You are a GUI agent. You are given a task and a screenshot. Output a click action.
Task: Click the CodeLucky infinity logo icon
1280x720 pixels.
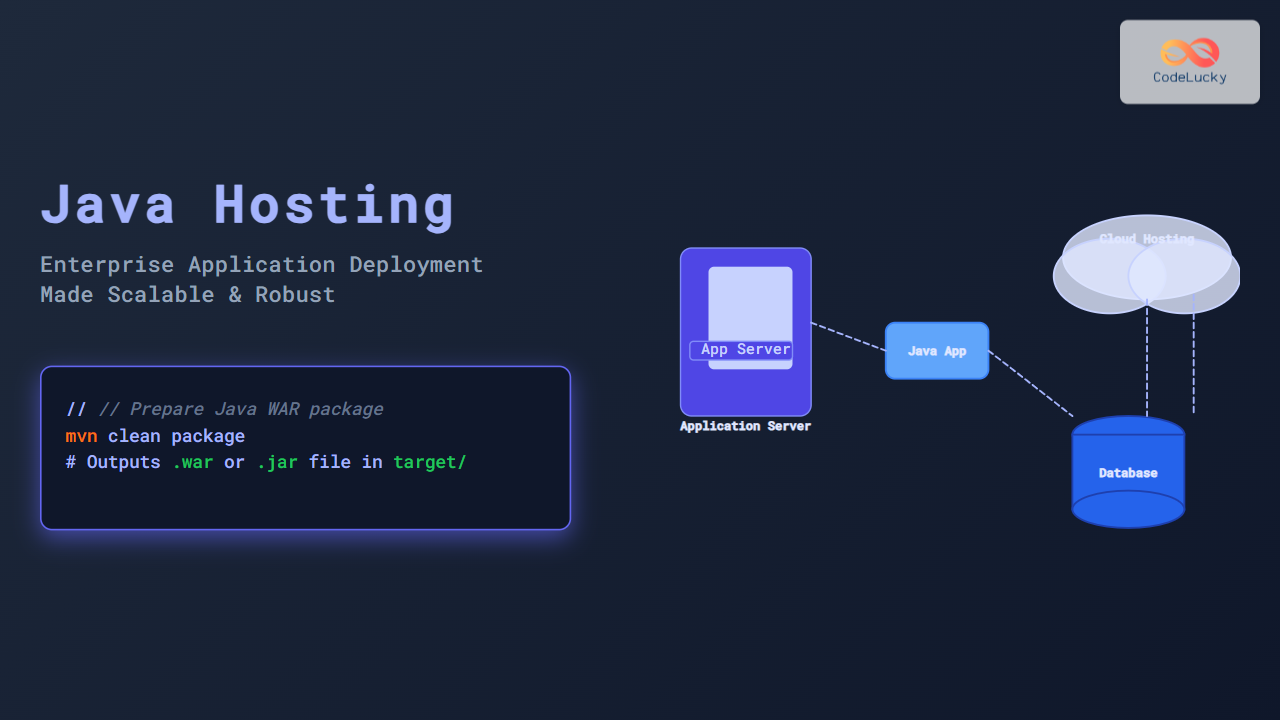coord(1190,52)
